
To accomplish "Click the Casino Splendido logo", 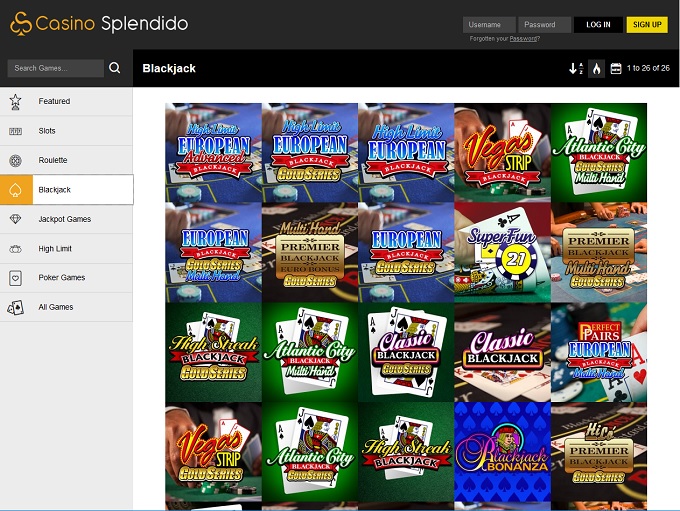I will click(98, 23).
